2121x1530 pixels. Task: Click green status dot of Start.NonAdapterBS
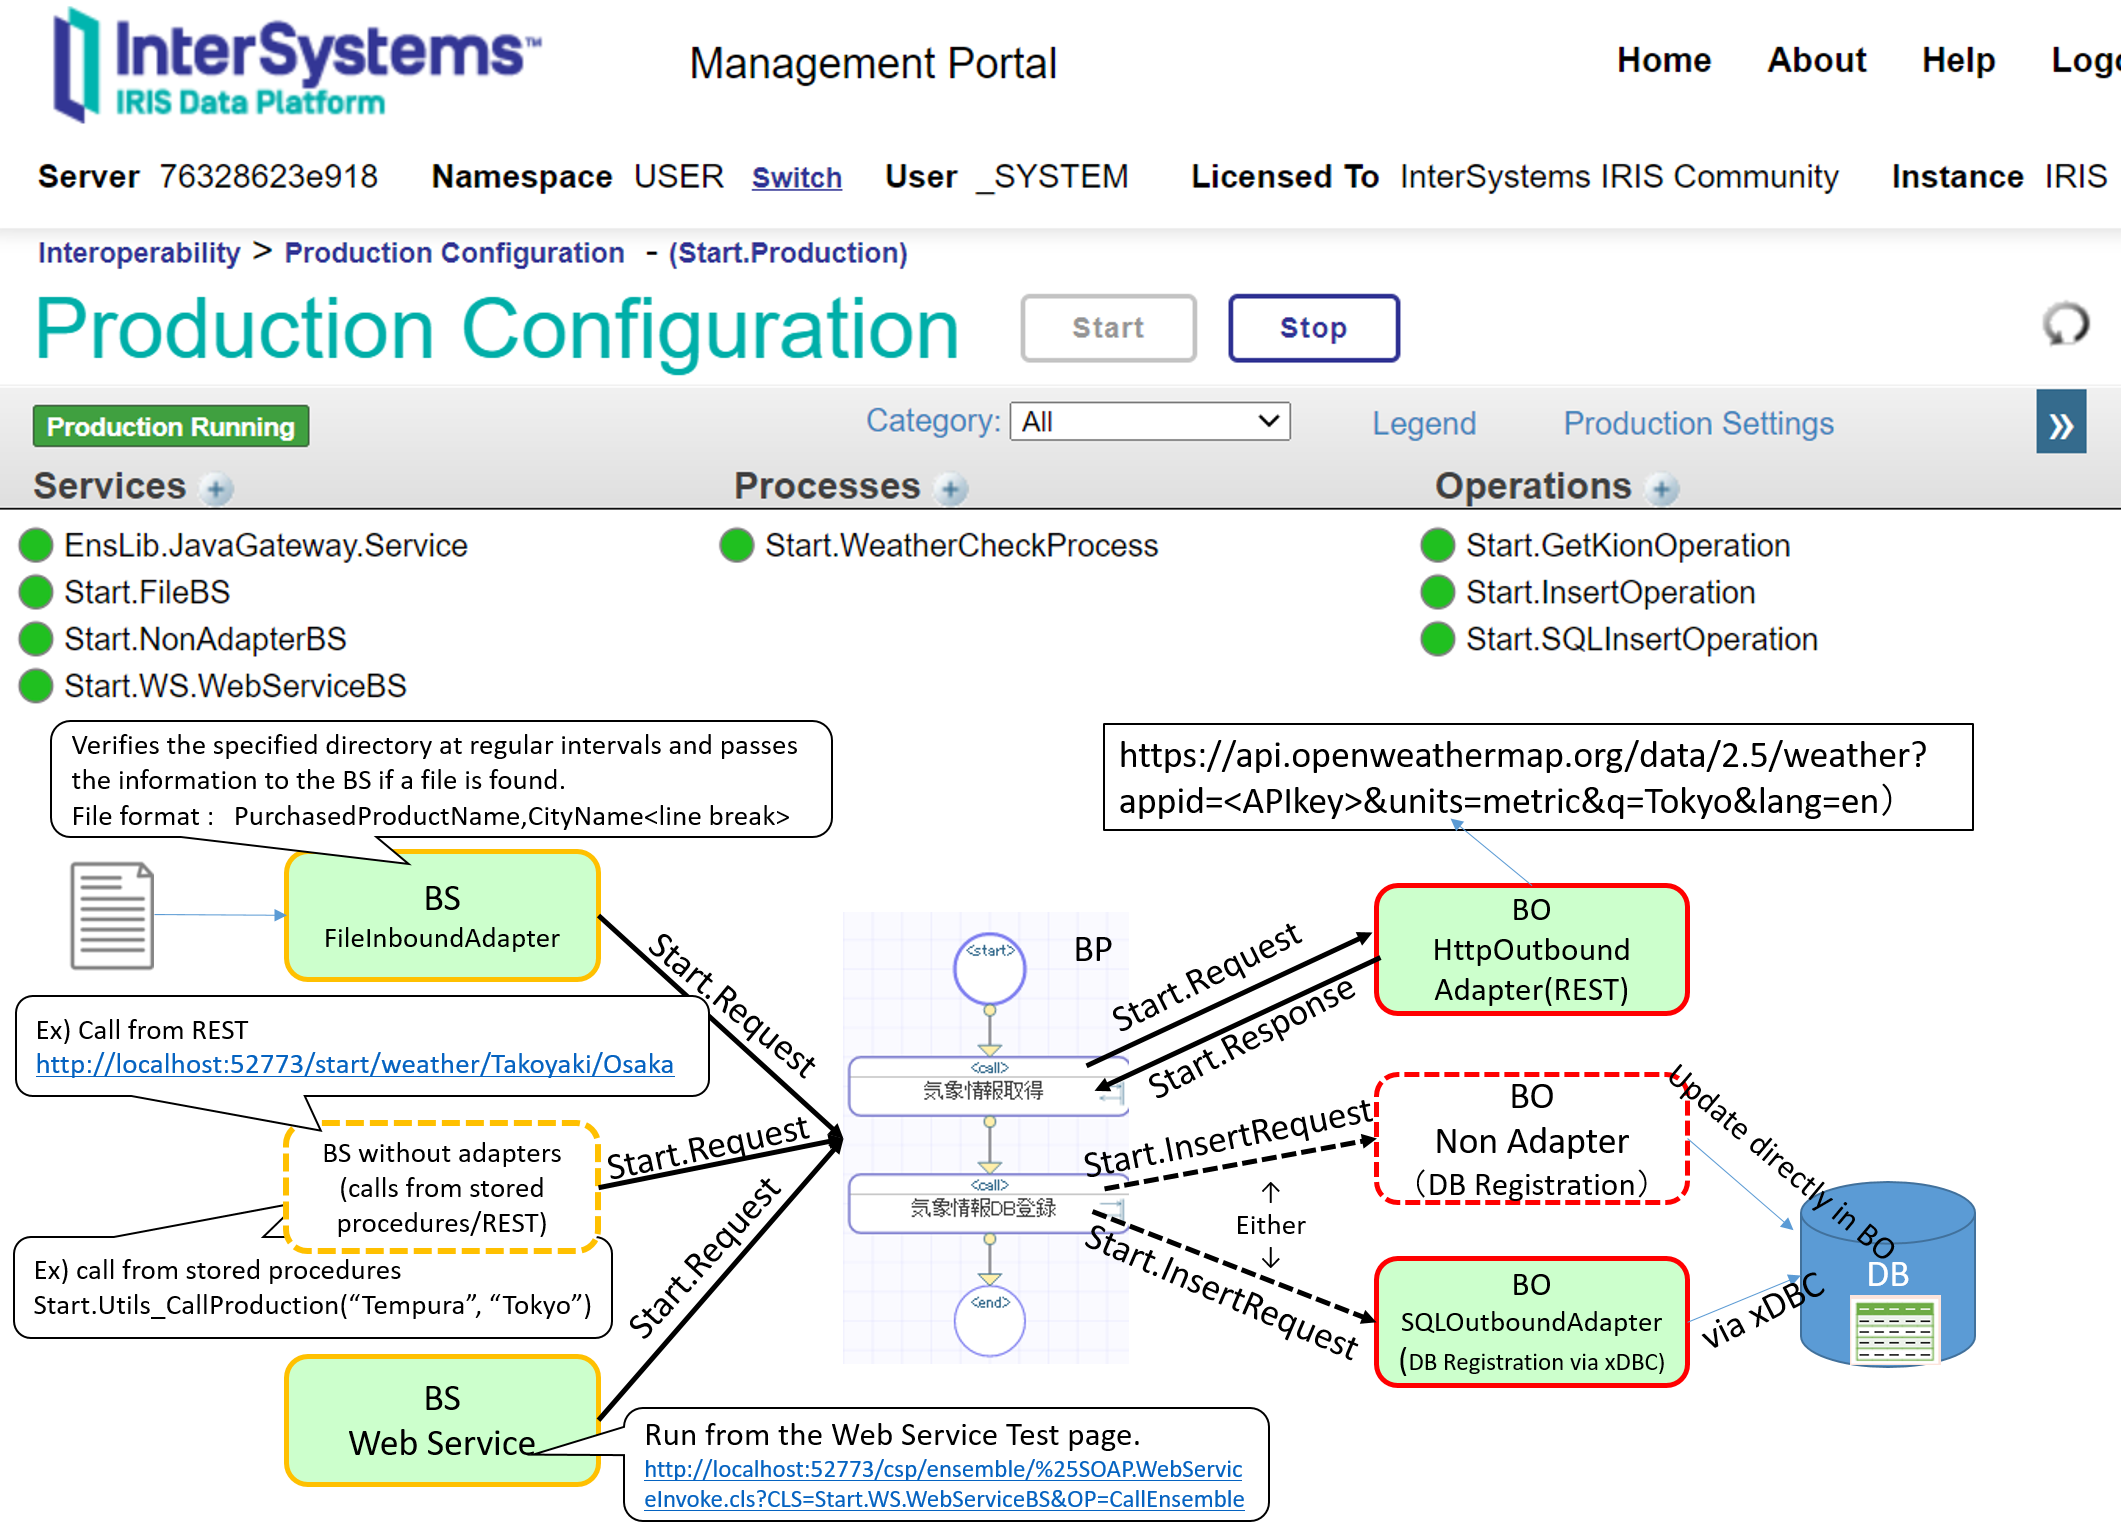(36, 639)
